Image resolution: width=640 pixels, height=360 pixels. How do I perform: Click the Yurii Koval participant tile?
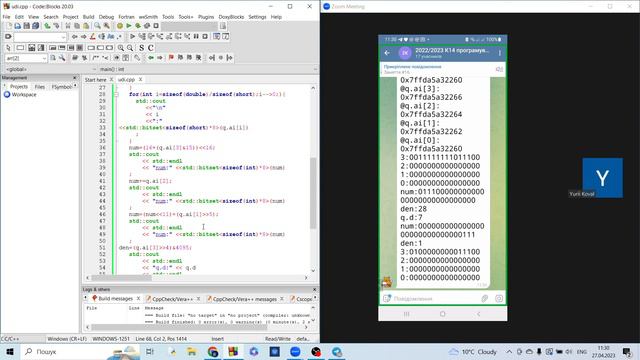click(602, 178)
